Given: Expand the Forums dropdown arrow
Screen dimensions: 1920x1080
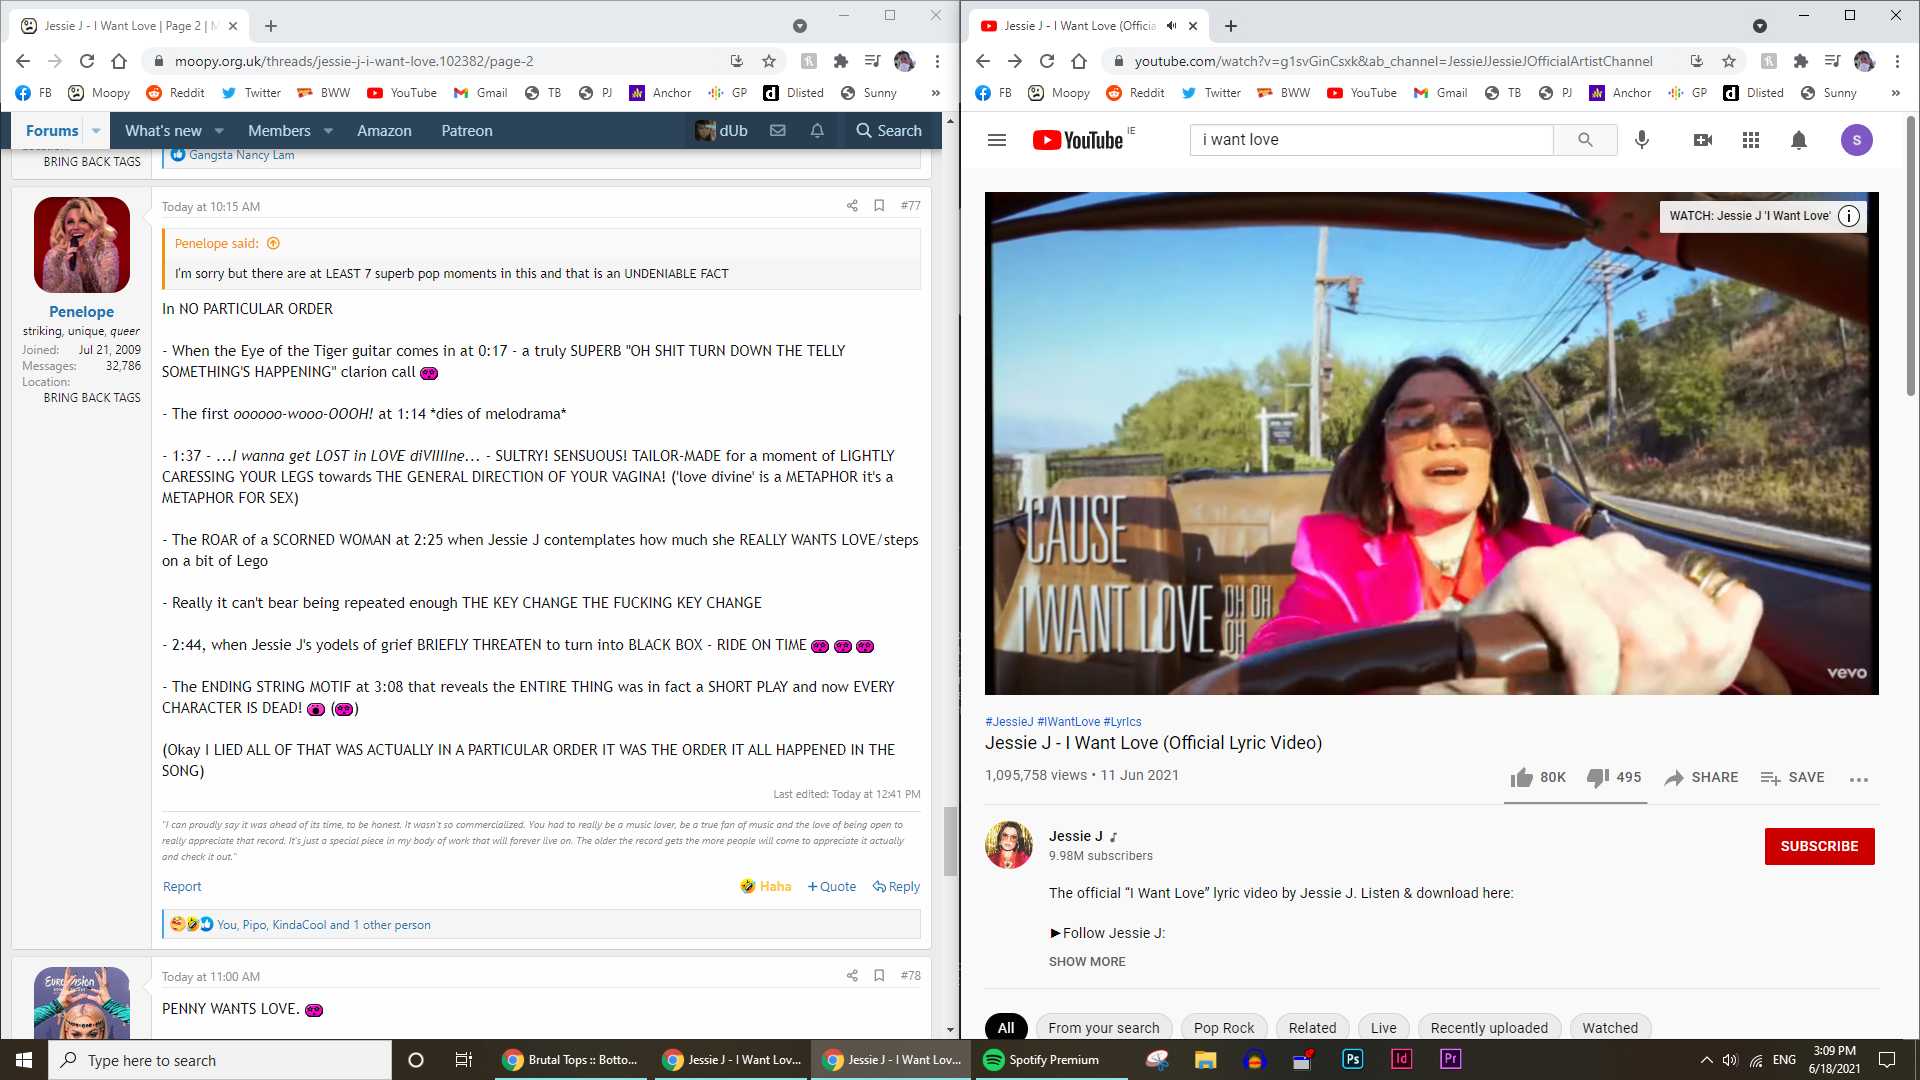Looking at the screenshot, I should (x=96, y=131).
